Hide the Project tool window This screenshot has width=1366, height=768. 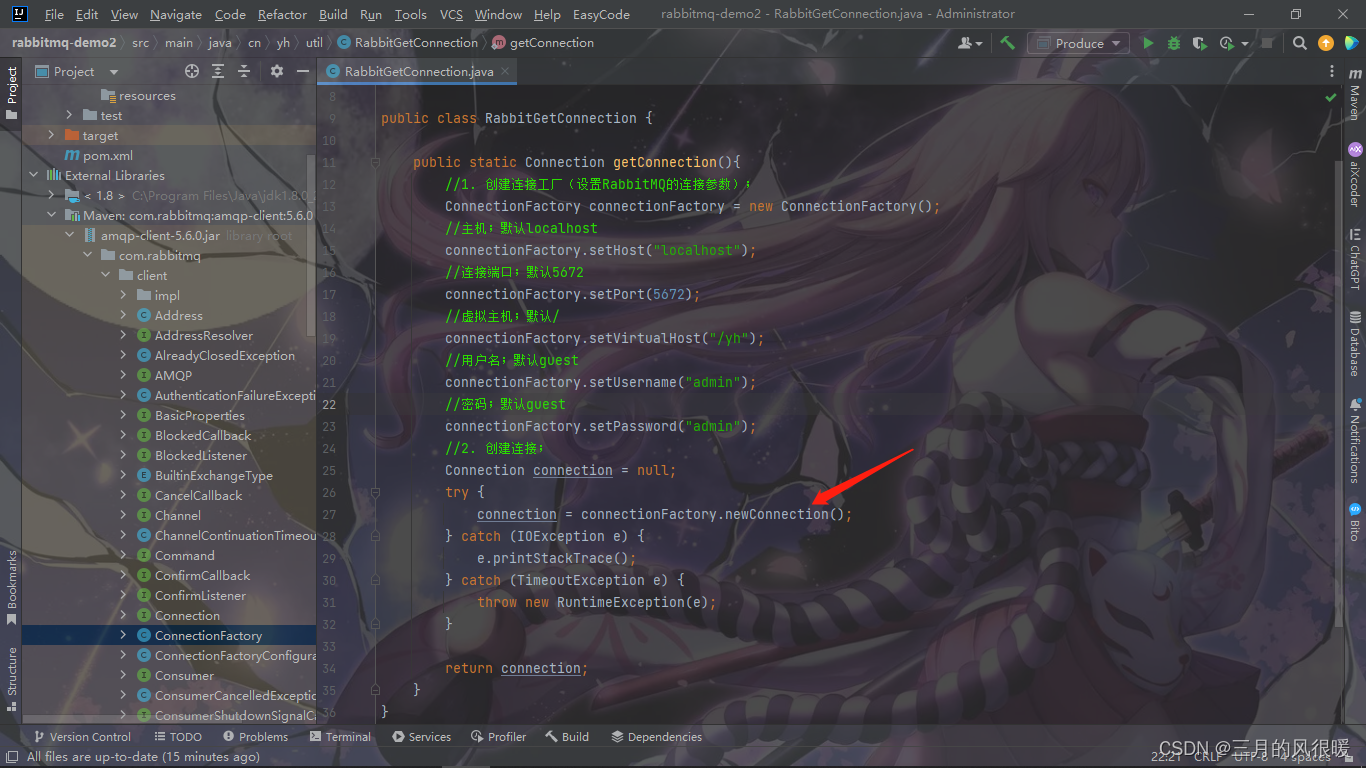(x=303, y=71)
